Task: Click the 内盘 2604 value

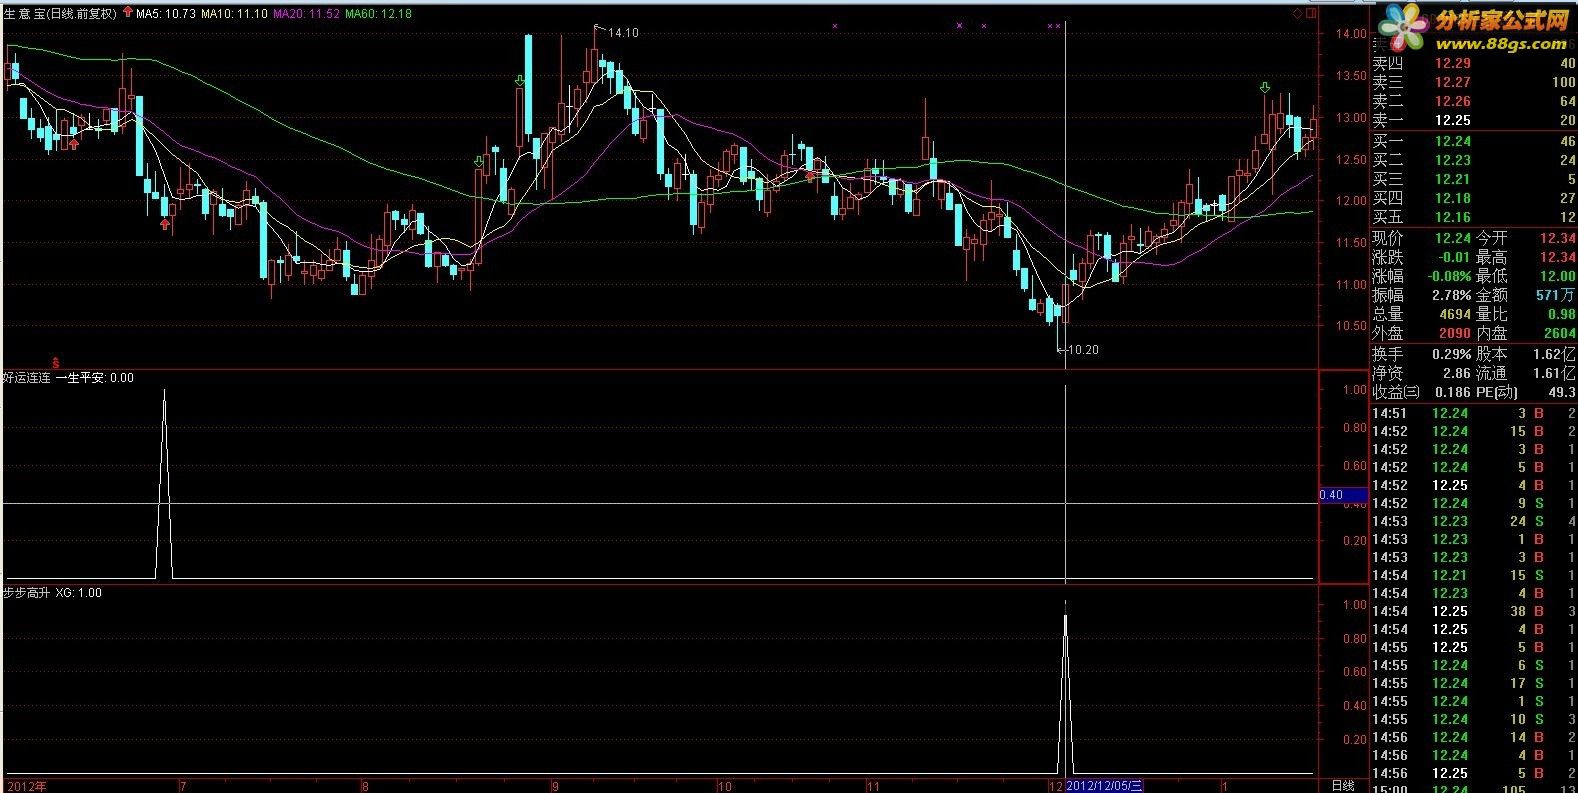Action: 1560,333
